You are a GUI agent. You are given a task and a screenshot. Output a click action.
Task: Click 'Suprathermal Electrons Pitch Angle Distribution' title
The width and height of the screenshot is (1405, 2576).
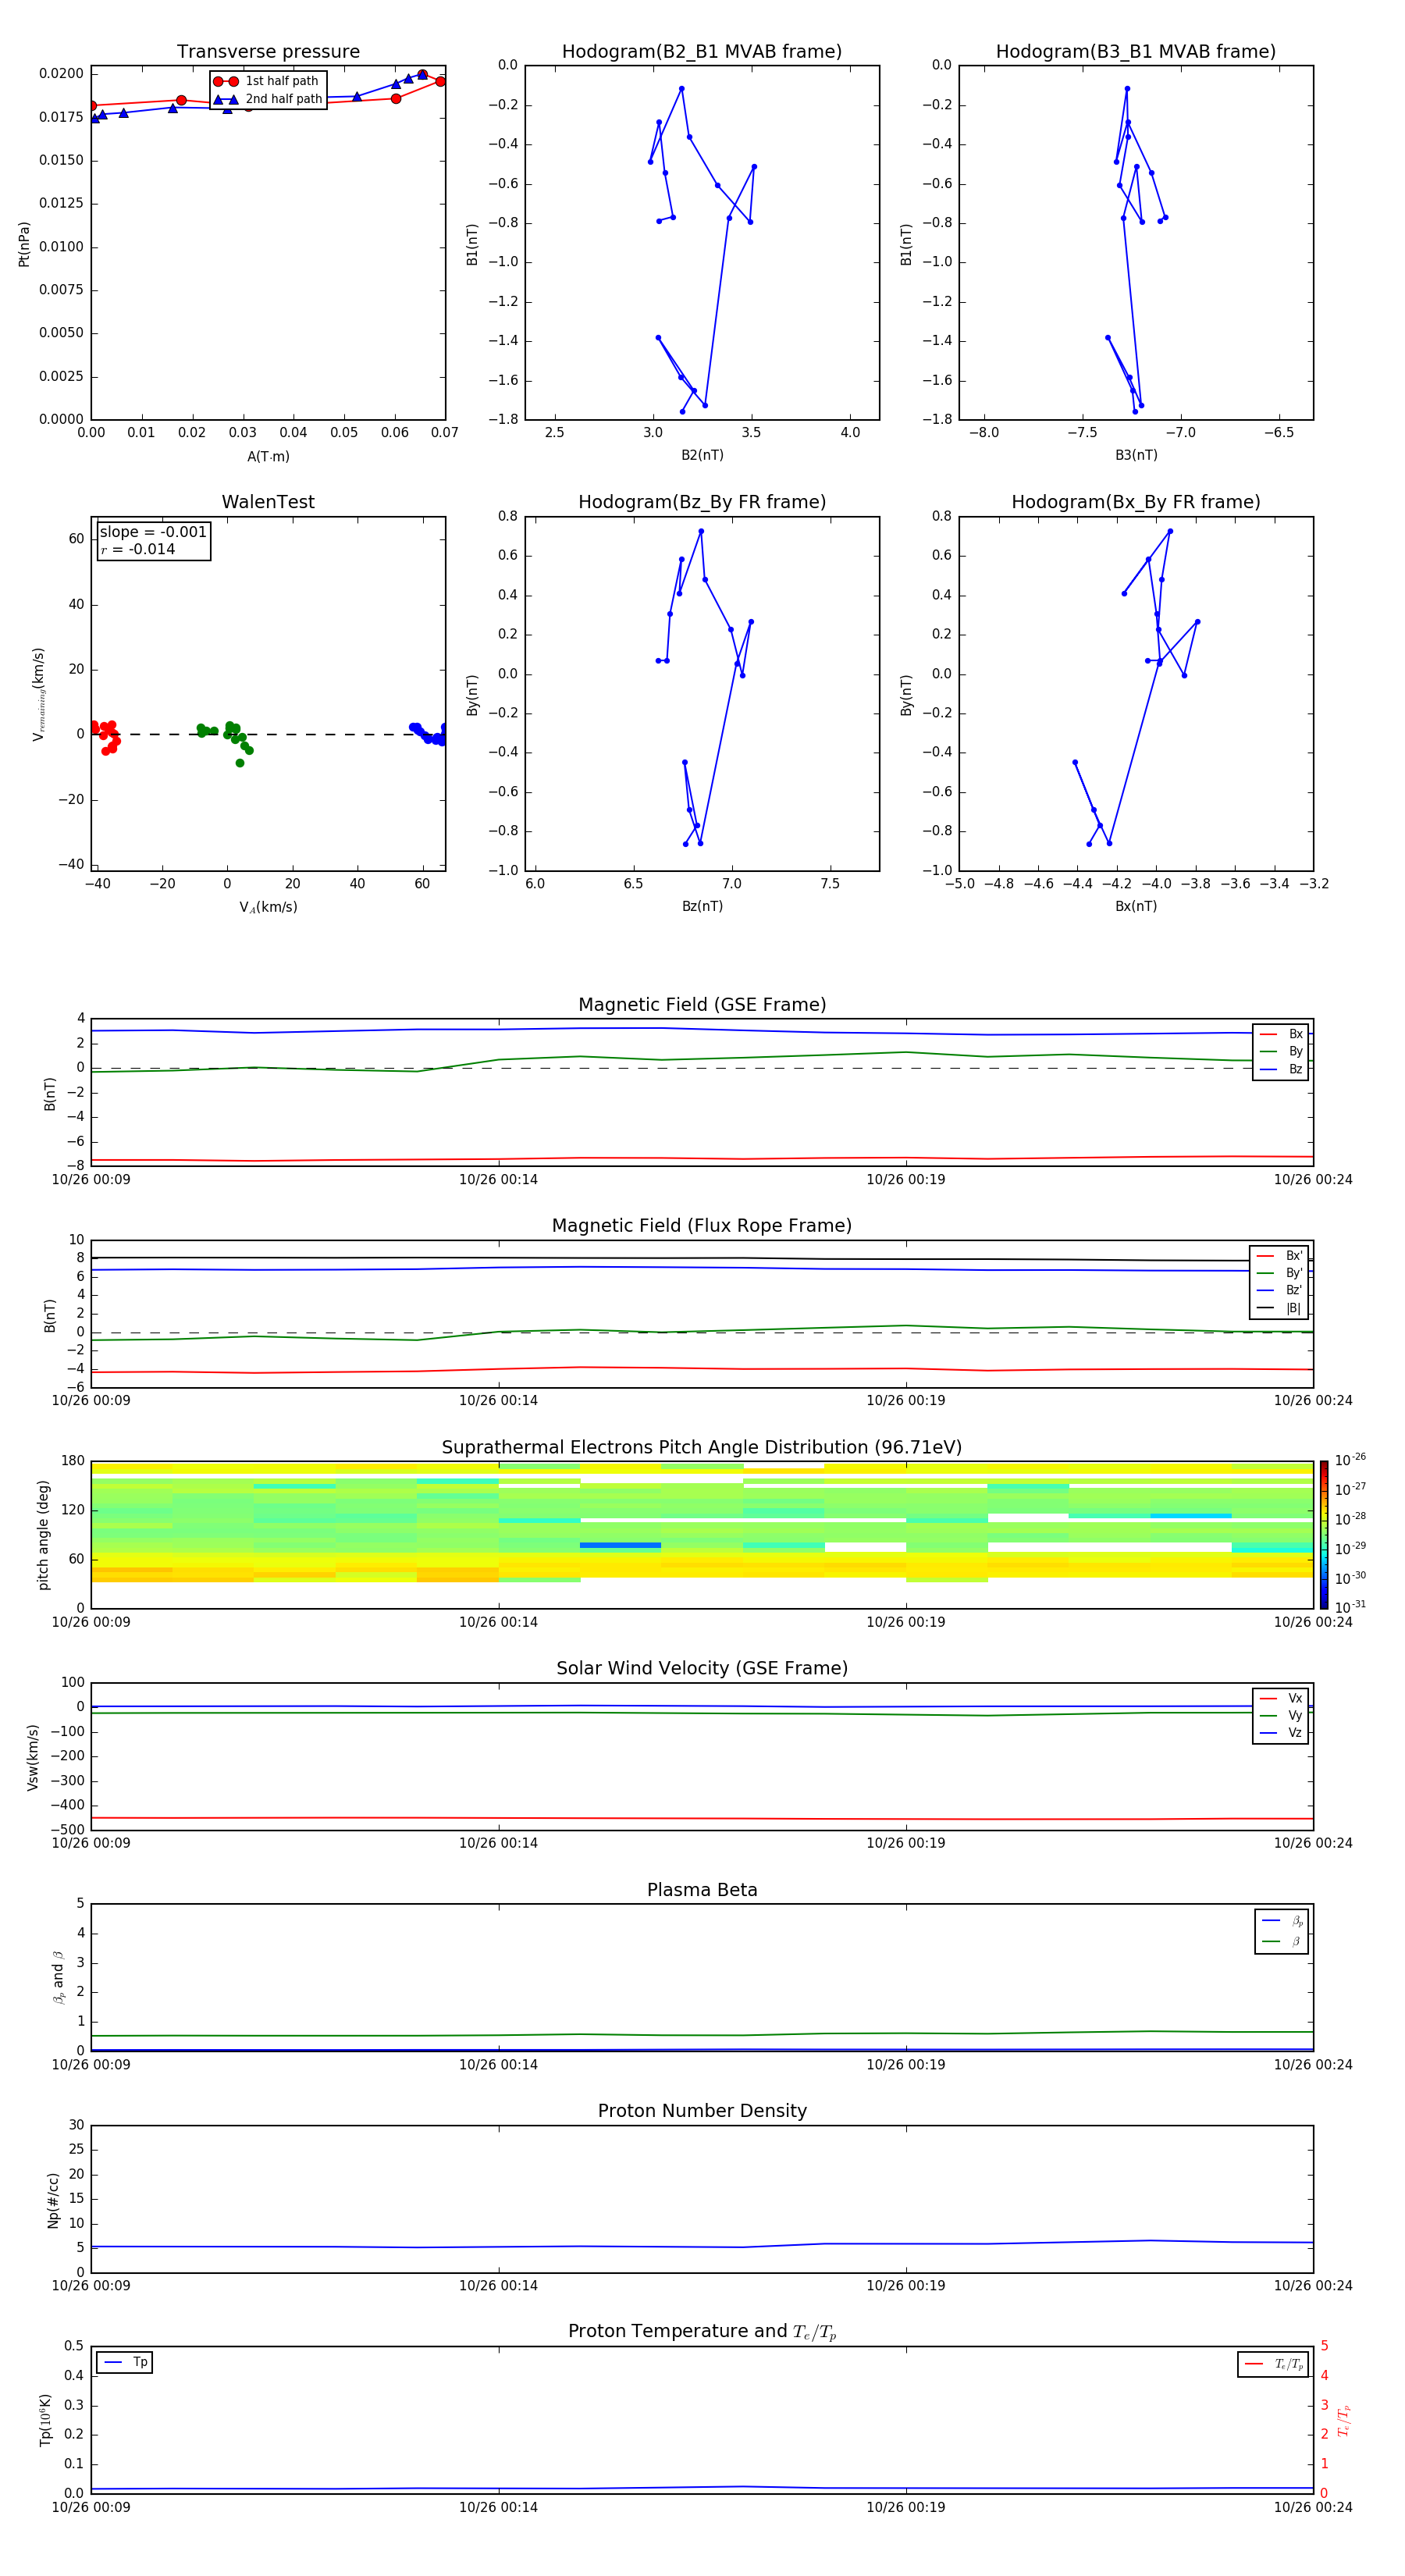click(x=702, y=1448)
